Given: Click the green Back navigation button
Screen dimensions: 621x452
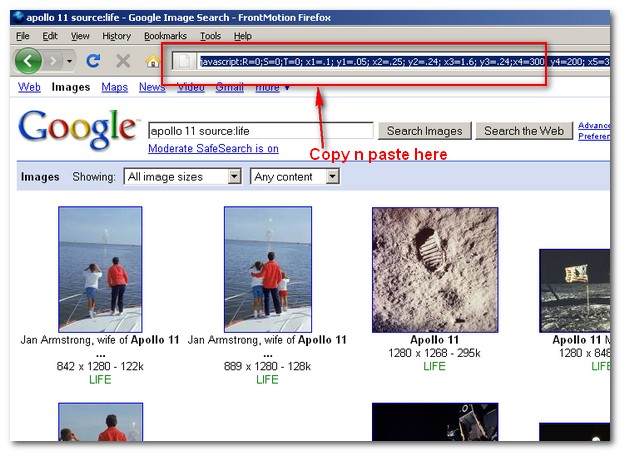Looking at the screenshot, I should click(x=28, y=61).
